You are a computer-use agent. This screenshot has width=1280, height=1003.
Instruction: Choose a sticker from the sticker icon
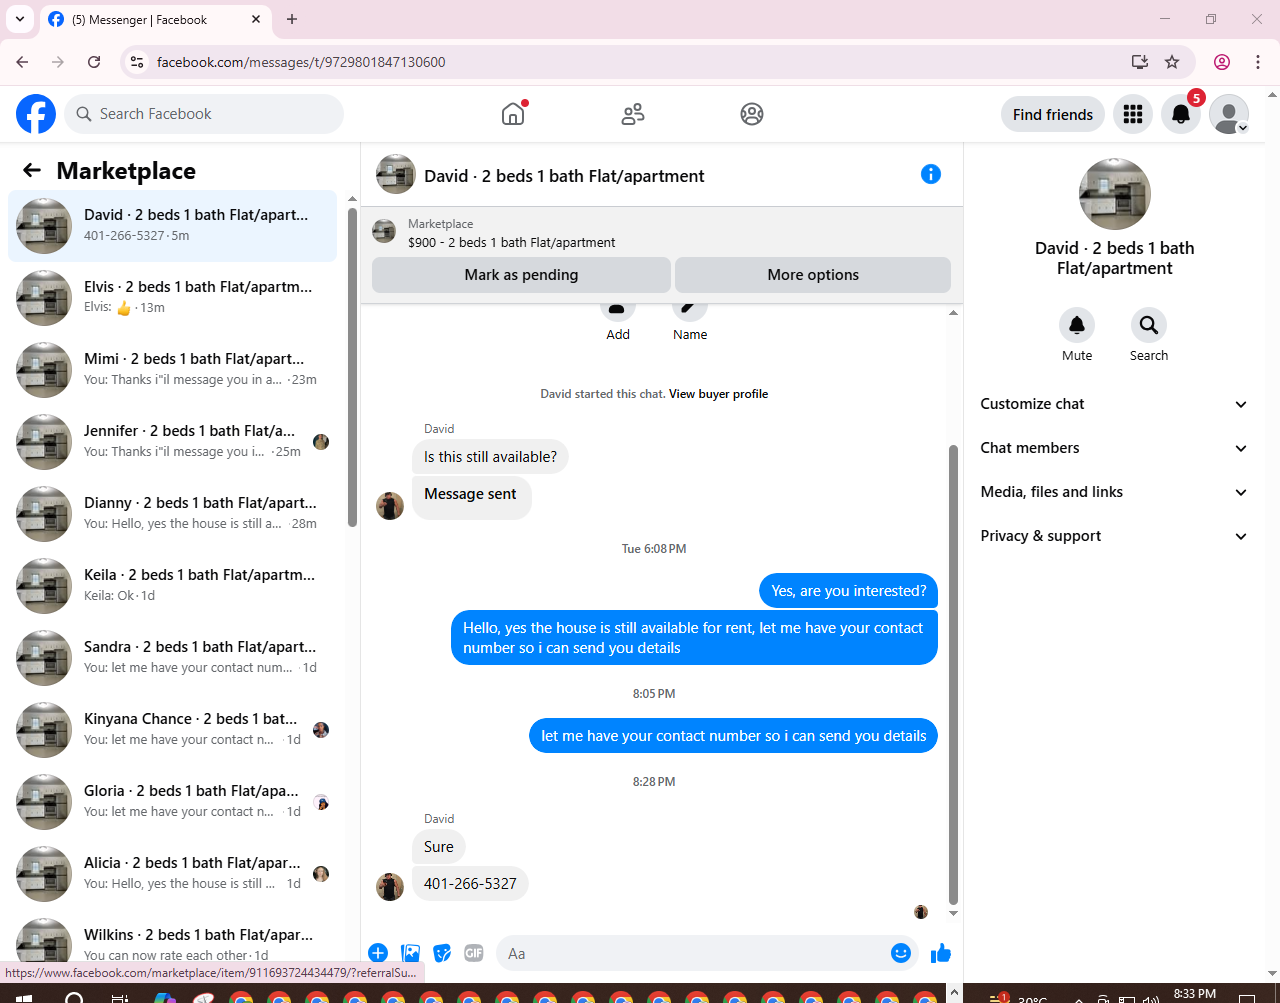click(x=442, y=953)
